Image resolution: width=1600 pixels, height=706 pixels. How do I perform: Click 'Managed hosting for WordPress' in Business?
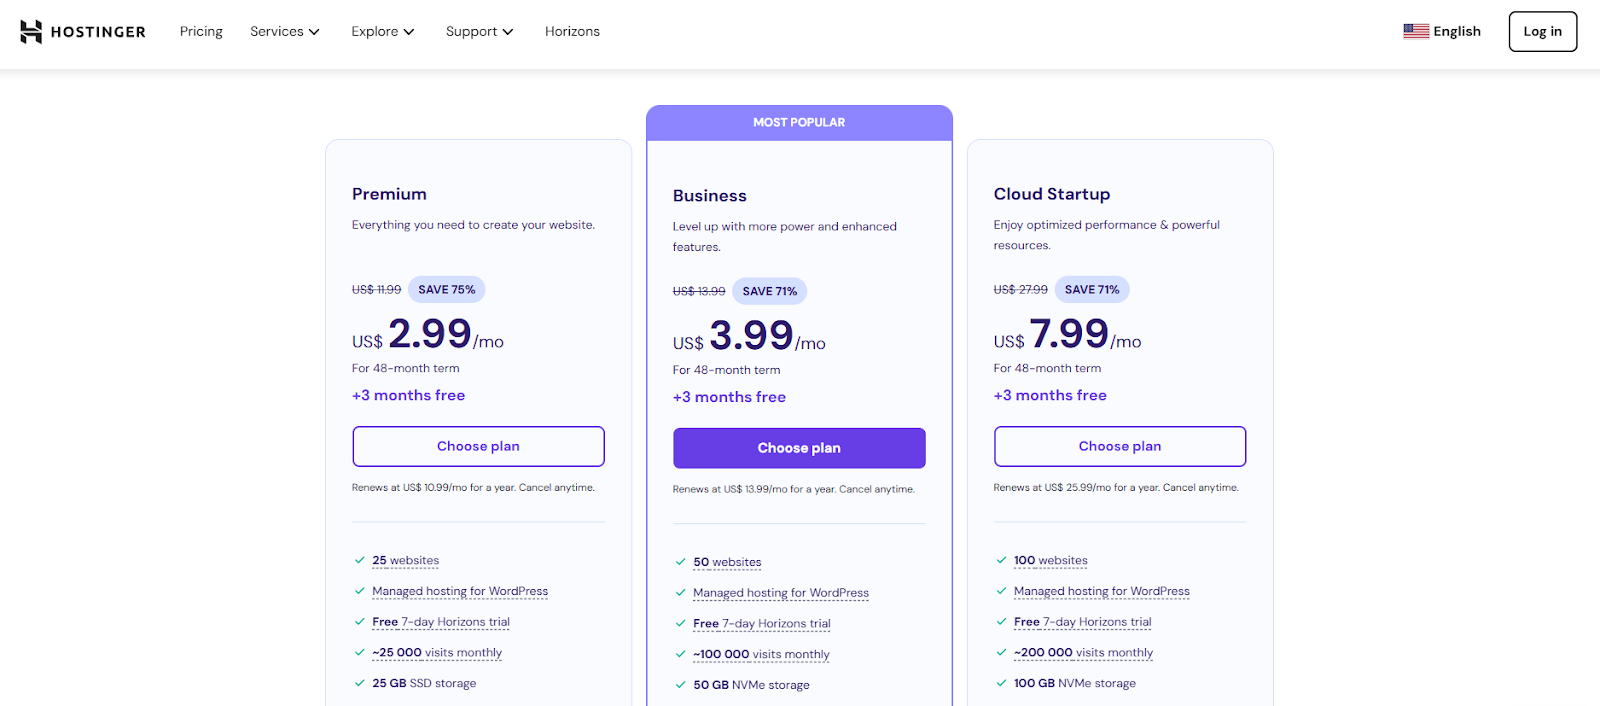781,594
